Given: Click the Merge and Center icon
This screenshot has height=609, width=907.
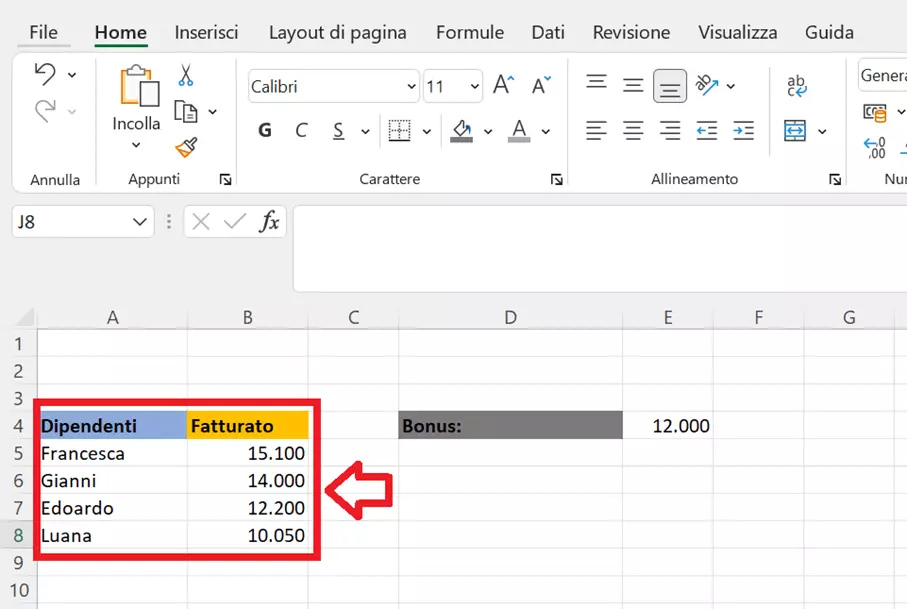Looking at the screenshot, I should (795, 131).
